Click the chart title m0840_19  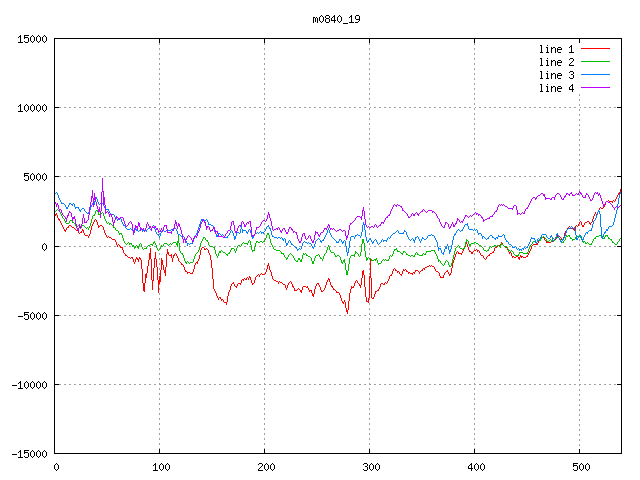click(336, 19)
